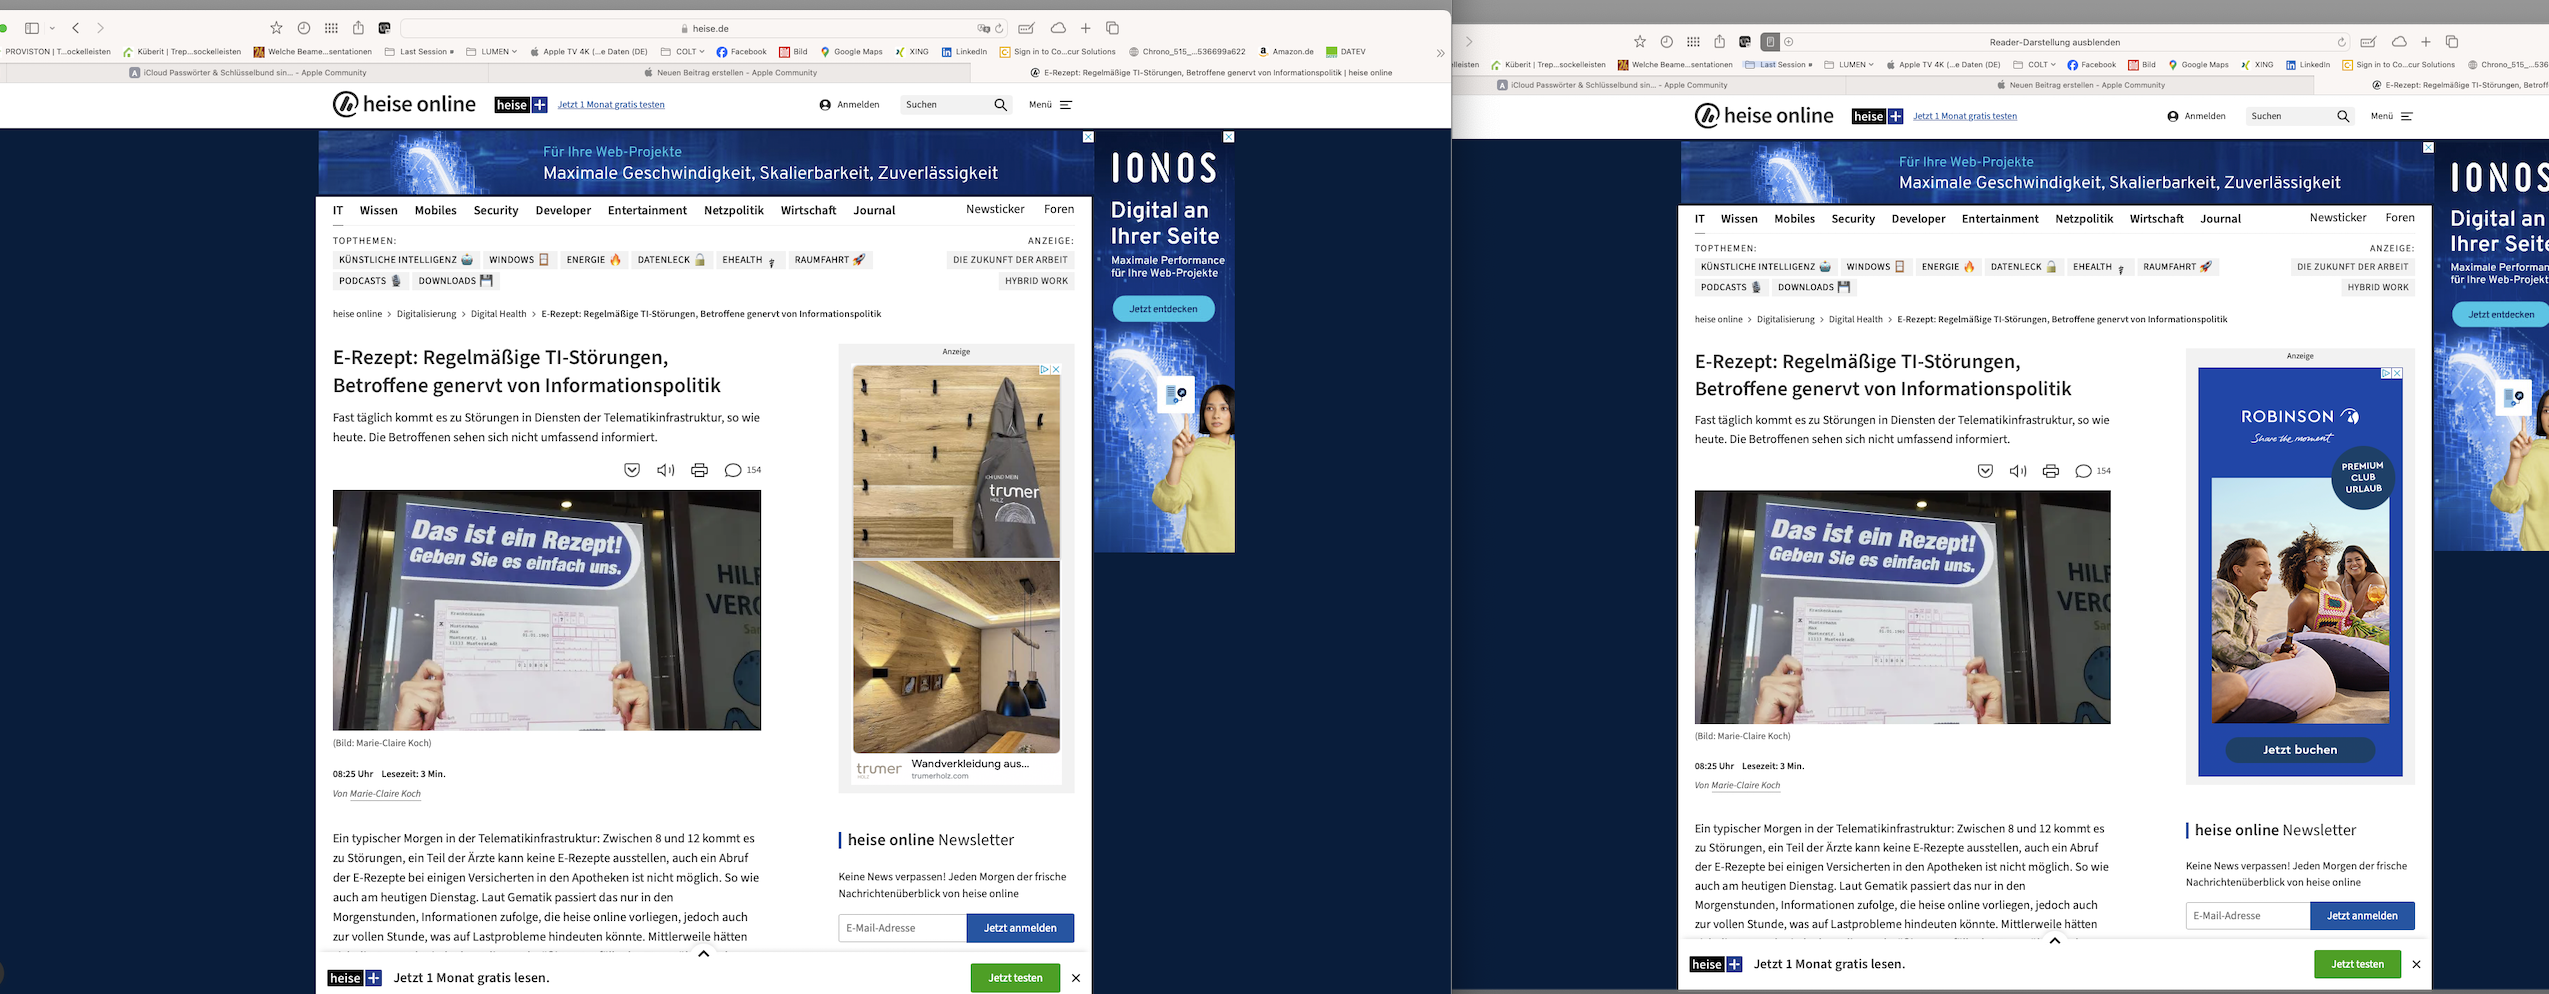This screenshot has height=994, width=2549.
Task: Reload the heise.de page in left Safari window
Action: coord(999,28)
